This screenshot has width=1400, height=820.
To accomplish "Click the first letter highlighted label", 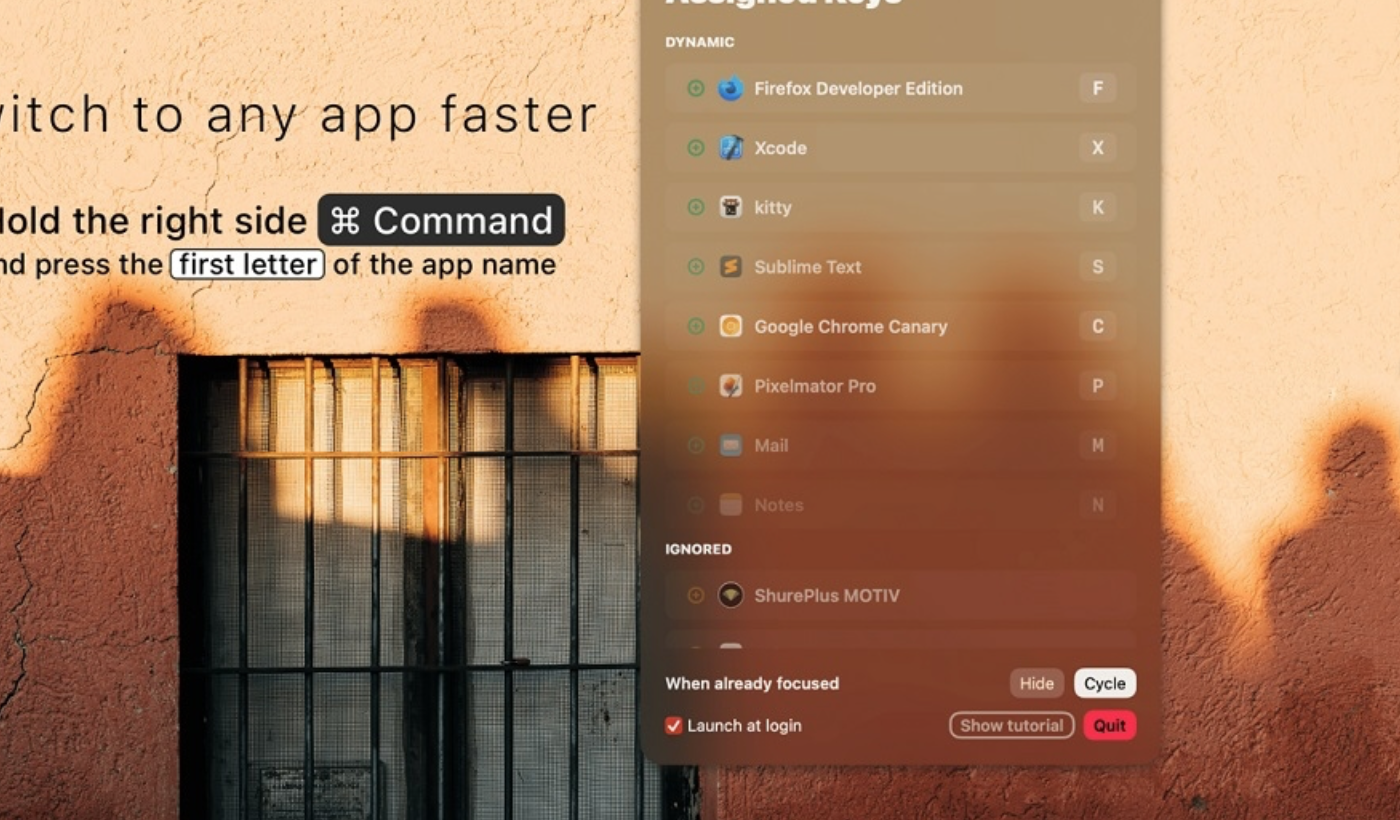I will coord(247,264).
